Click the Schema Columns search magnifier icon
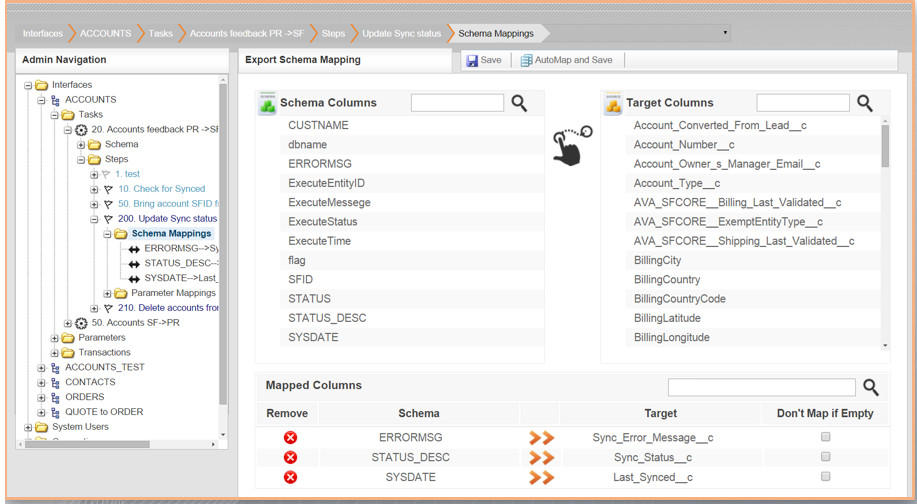The width and height of the screenshot is (917, 504). pos(519,103)
